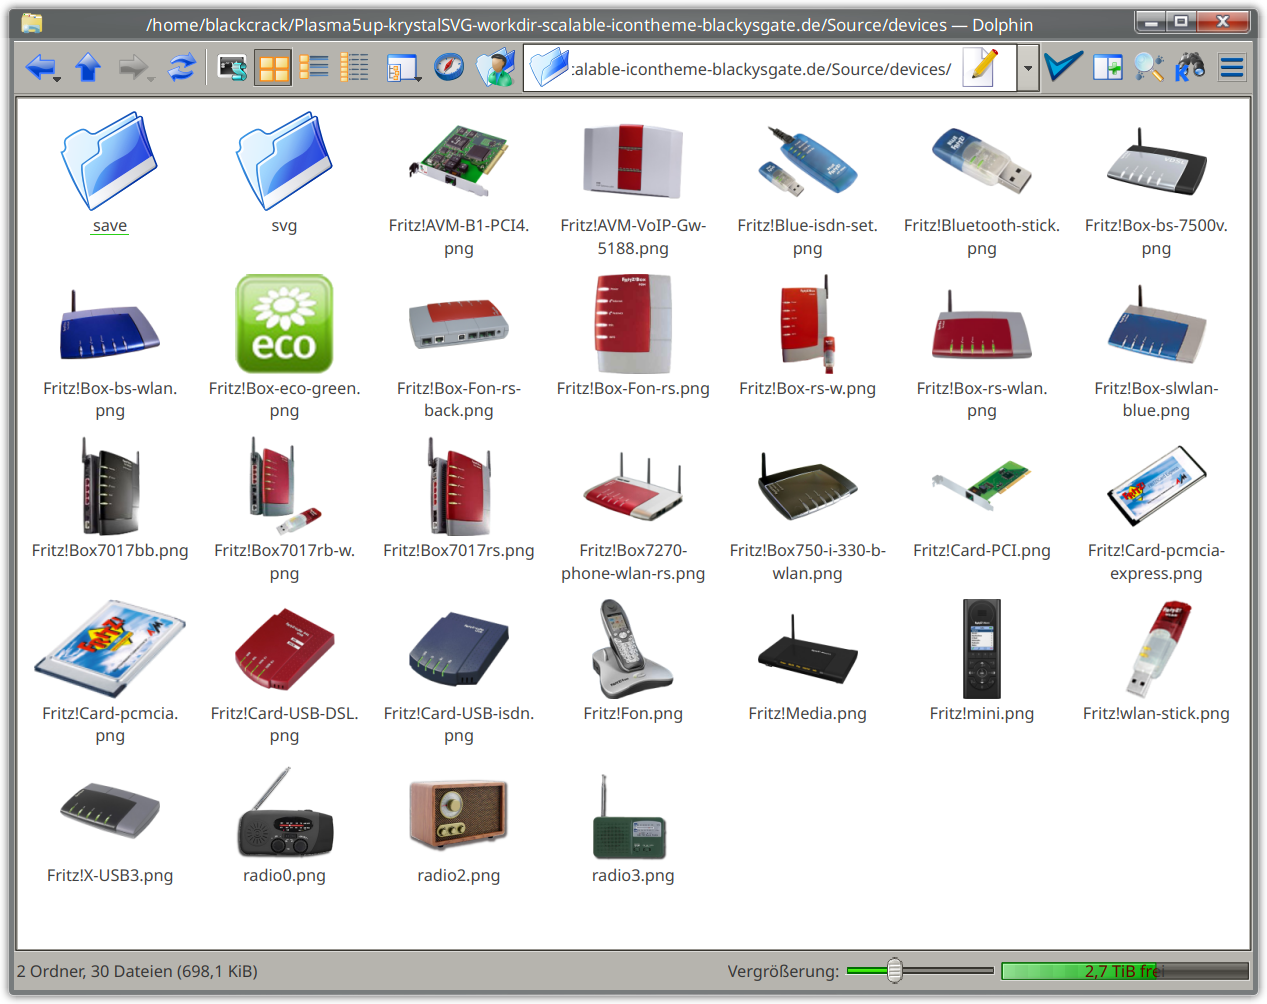The height and width of the screenshot is (1004, 1267).
Task: Select Fritz!Fon.png phone icon
Action: [633, 648]
